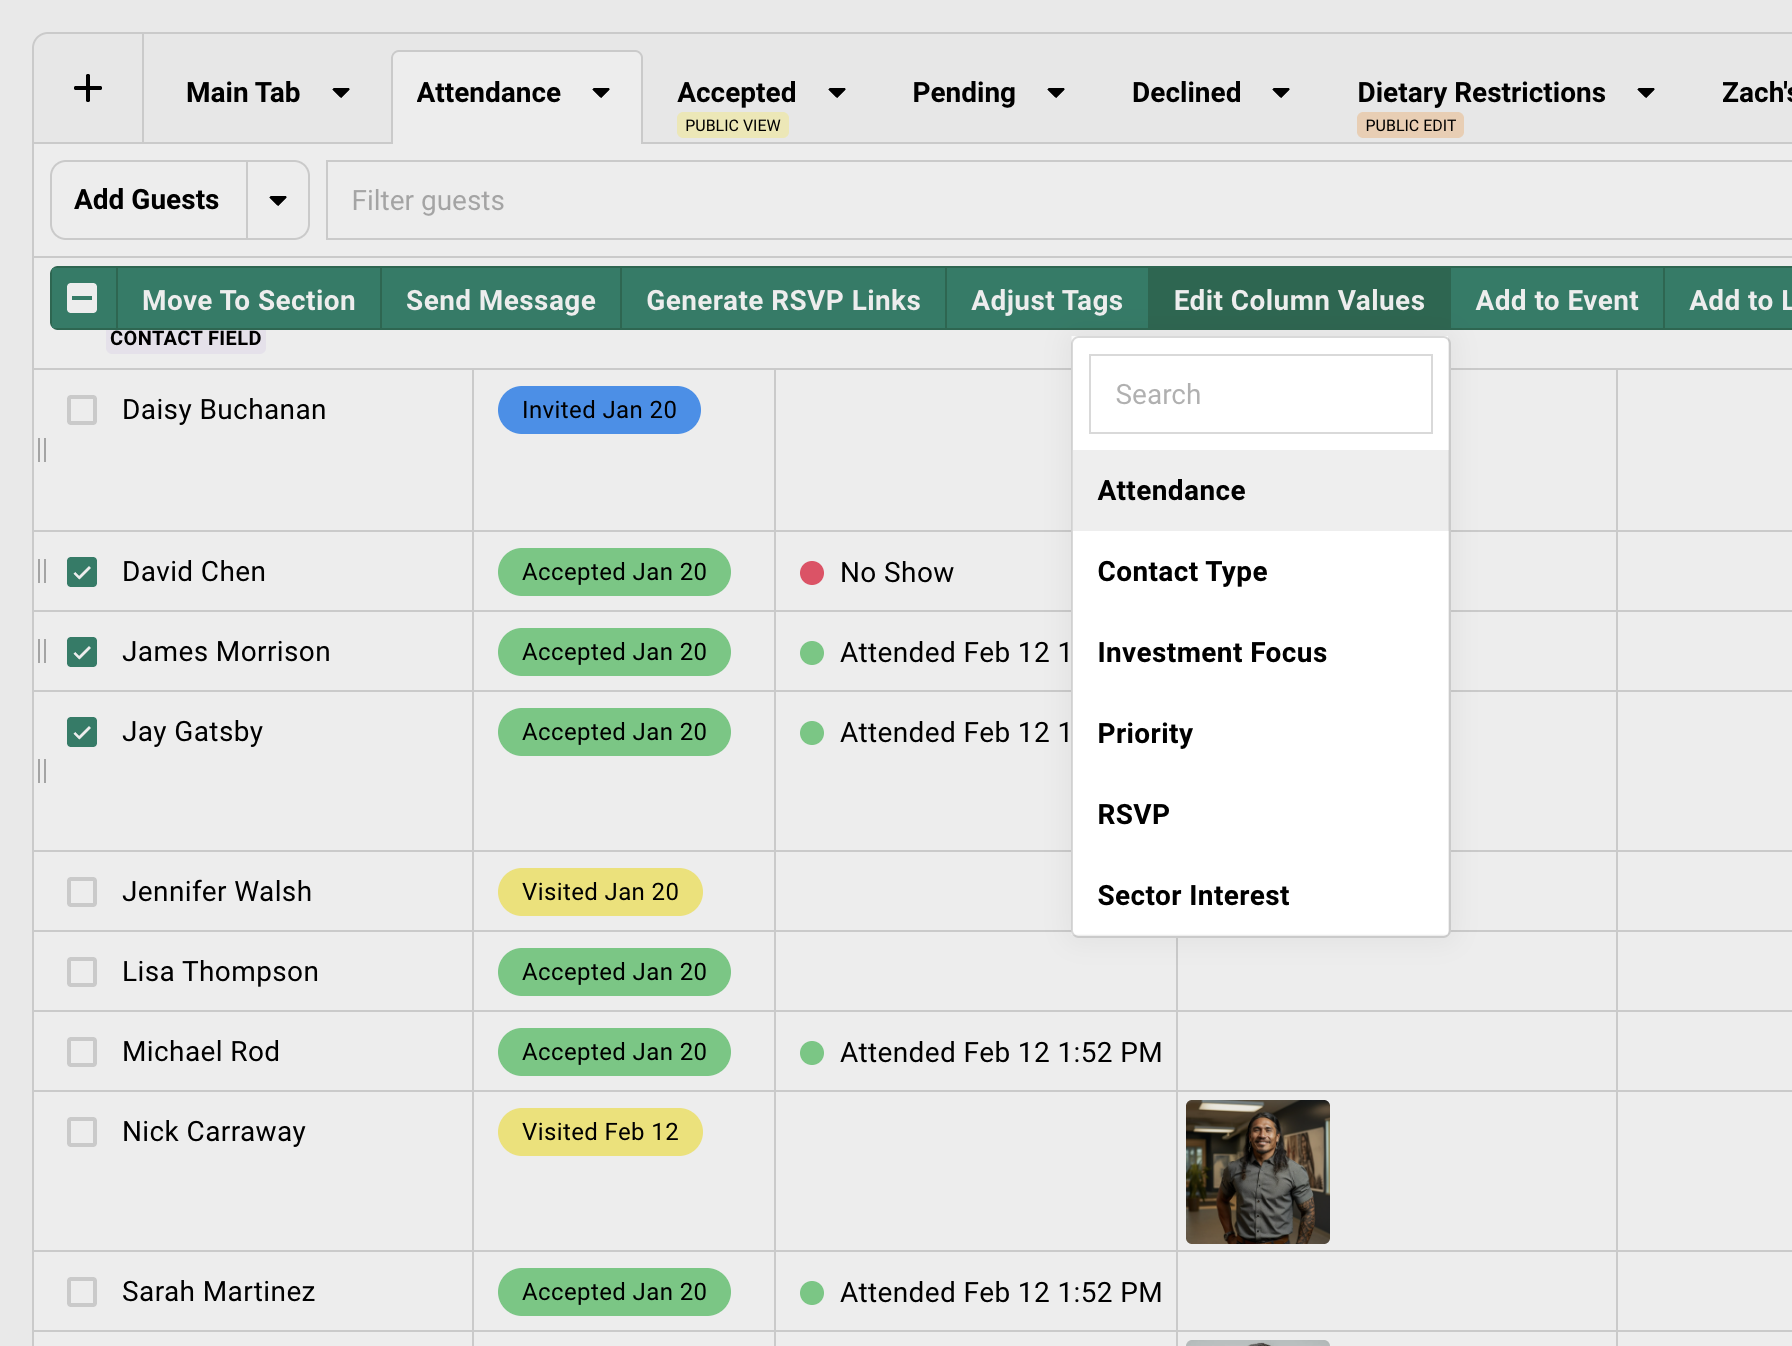Click Nick Carraway's profile photo thumbnail
This screenshot has width=1792, height=1346.
tap(1257, 1172)
